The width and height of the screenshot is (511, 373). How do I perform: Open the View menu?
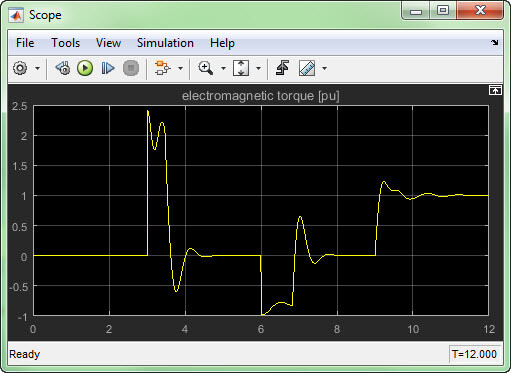tap(108, 43)
